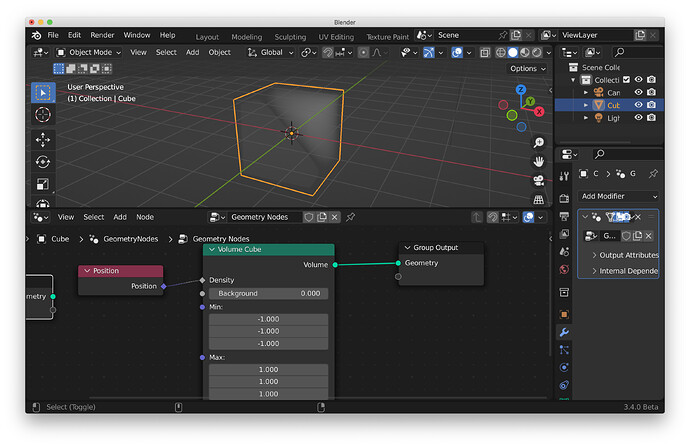
Task: Open the Modifier properties wrench tab
Action: [564, 332]
